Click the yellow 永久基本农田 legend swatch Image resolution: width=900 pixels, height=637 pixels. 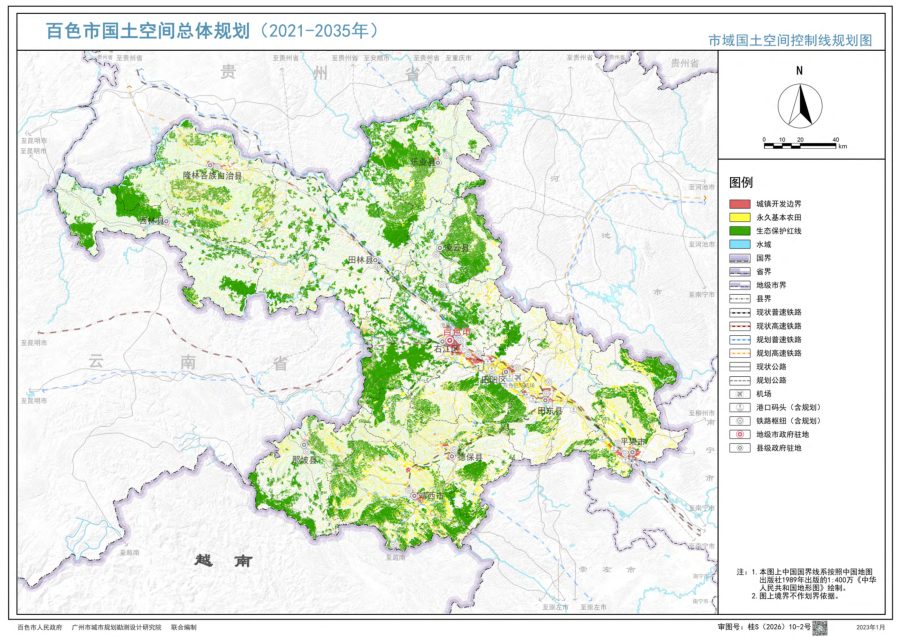click(x=740, y=217)
